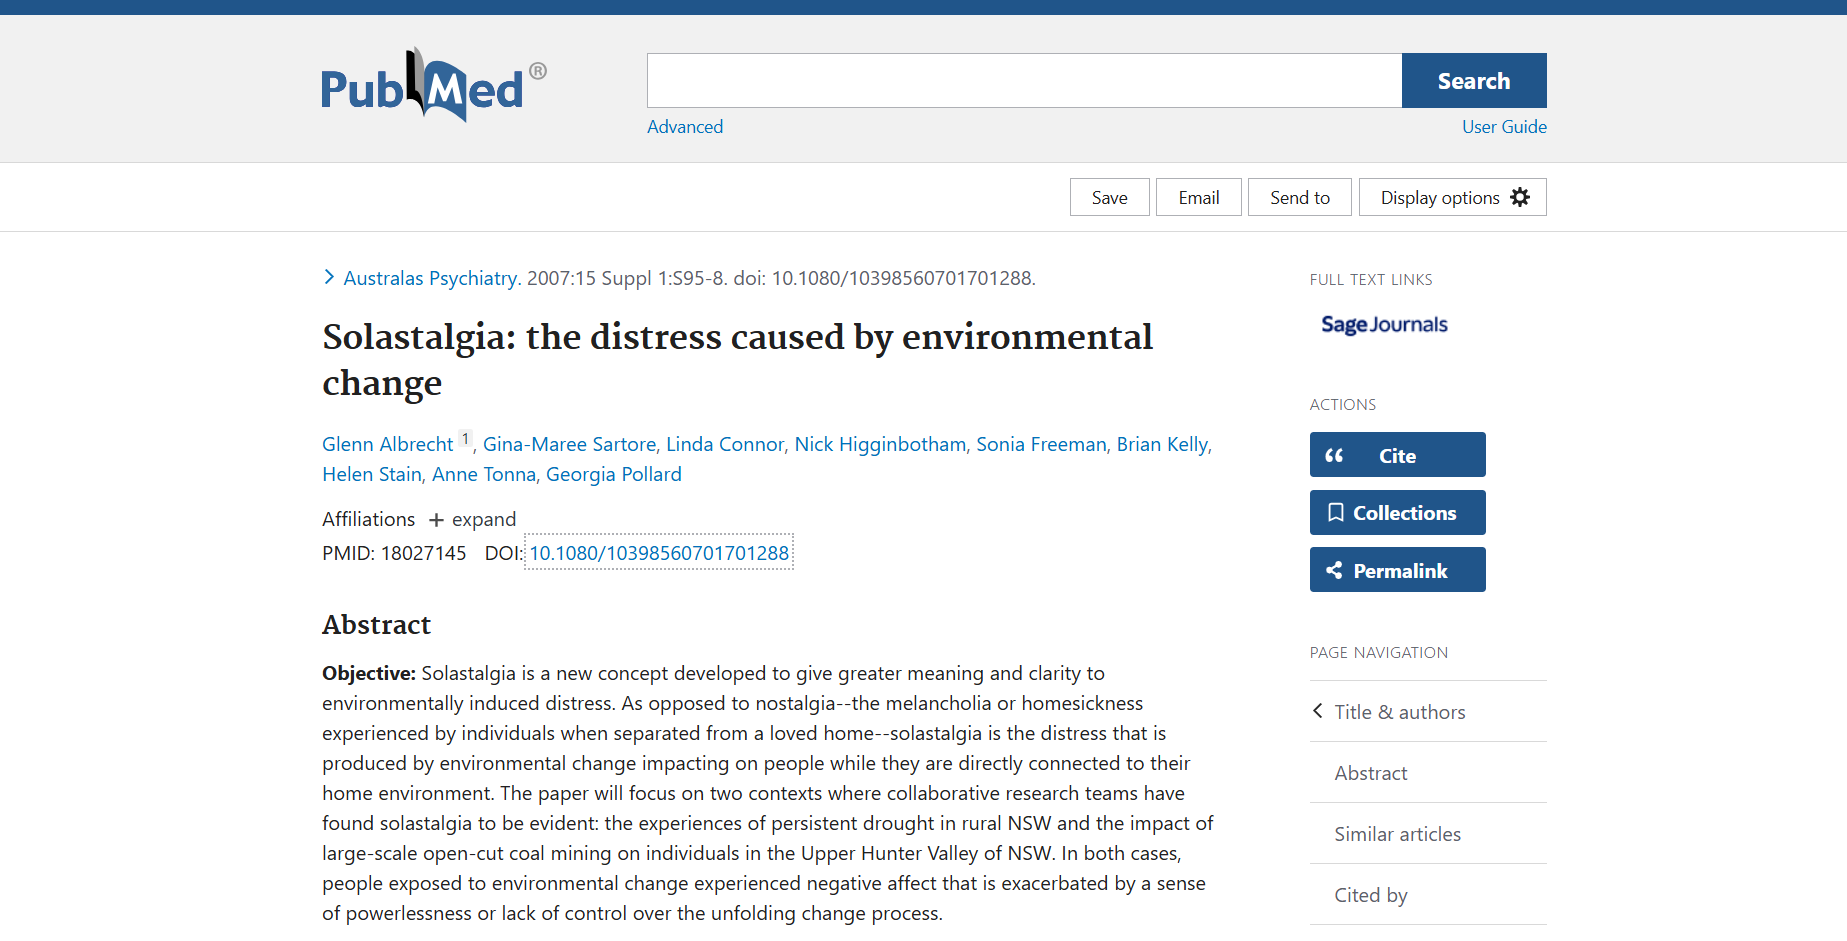Click the chevron before Australas Psychiatry
The height and width of the screenshot is (941, 1847).
point(330,277)
